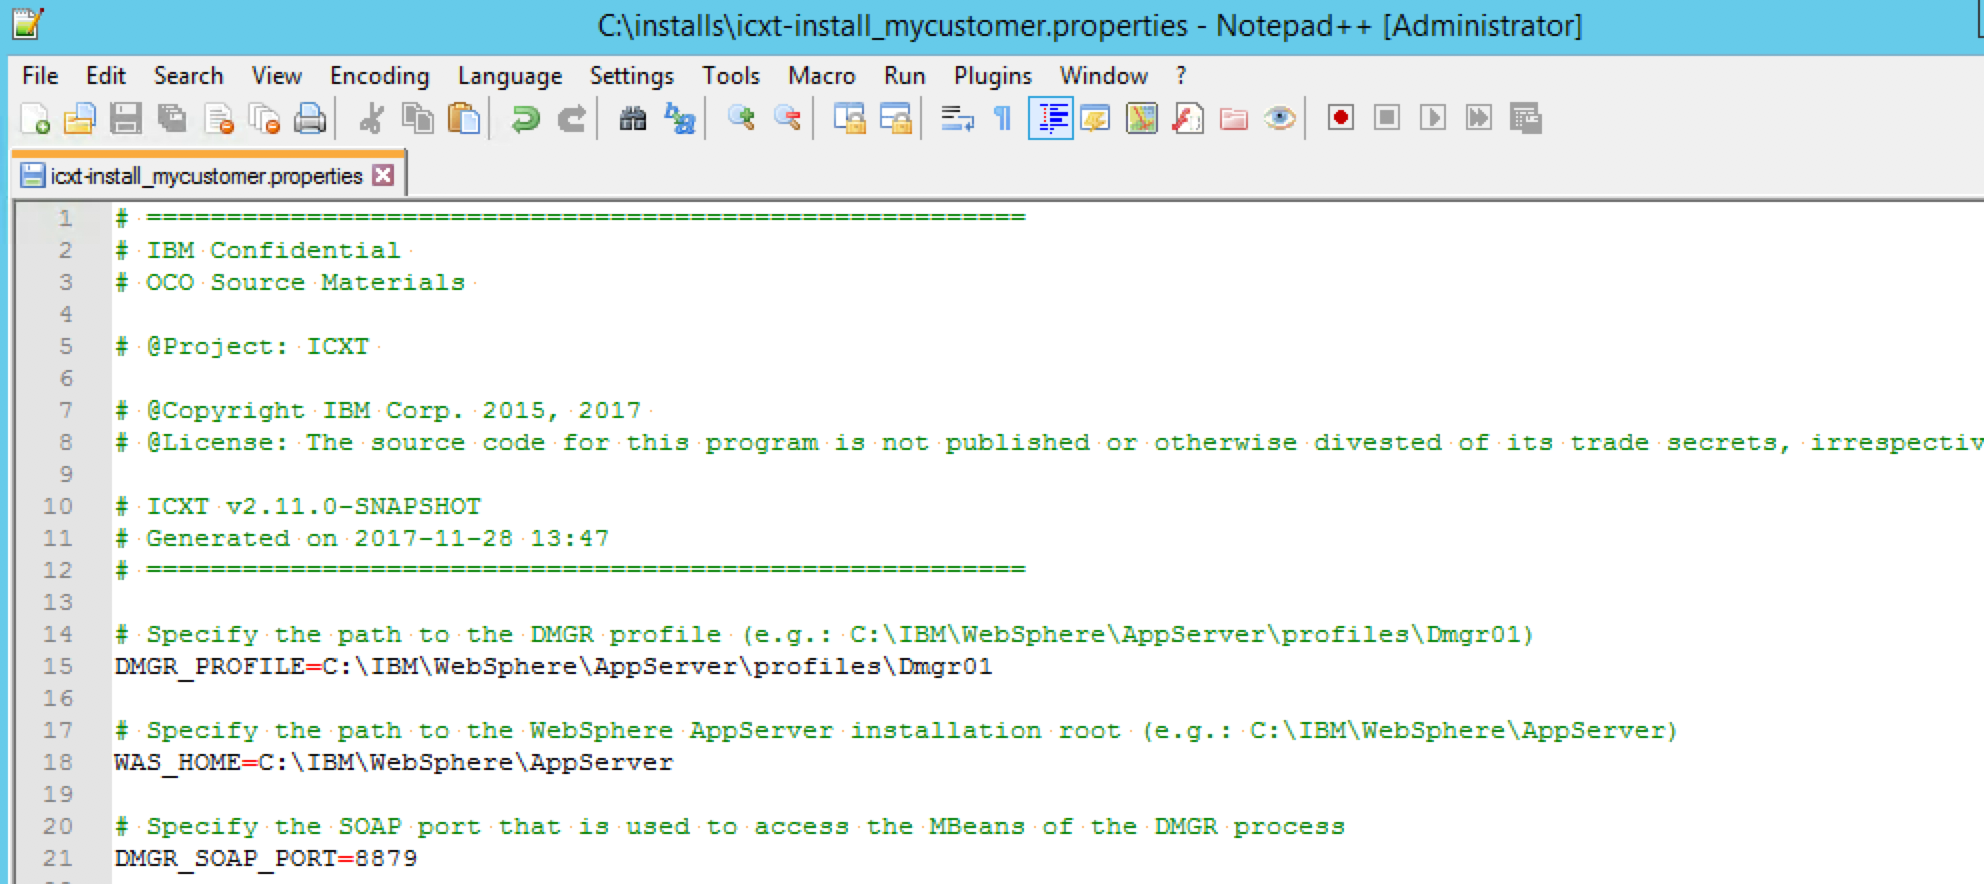Click the Save All icon
The image size is (1984, 884).
pos(172,119)
